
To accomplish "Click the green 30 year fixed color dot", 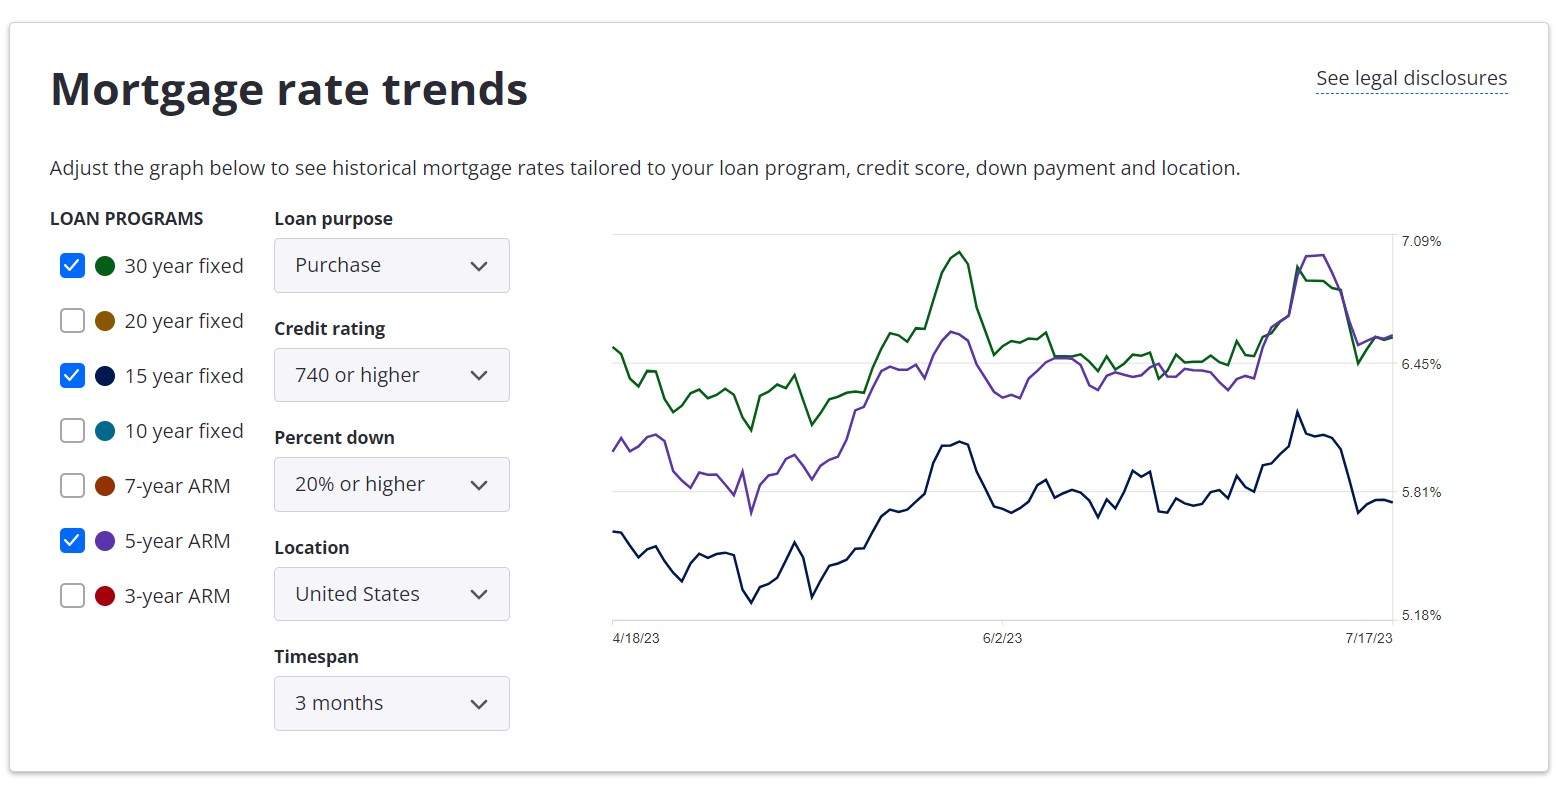I will click(x=105, y=266).
